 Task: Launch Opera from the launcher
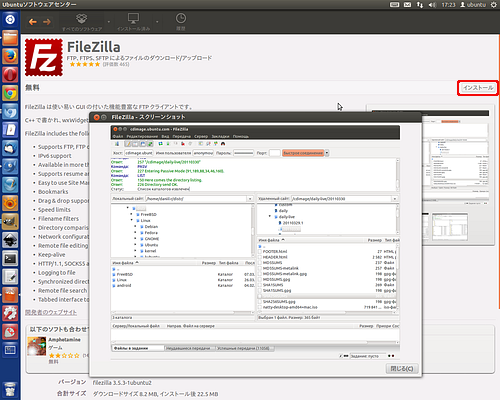point(10,75)
